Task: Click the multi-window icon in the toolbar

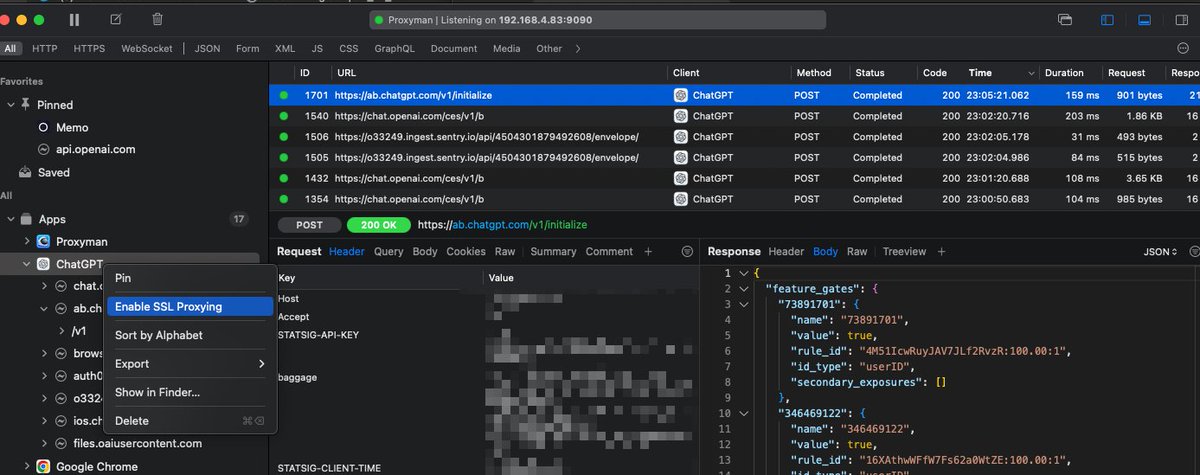Action: [1065, 19]
